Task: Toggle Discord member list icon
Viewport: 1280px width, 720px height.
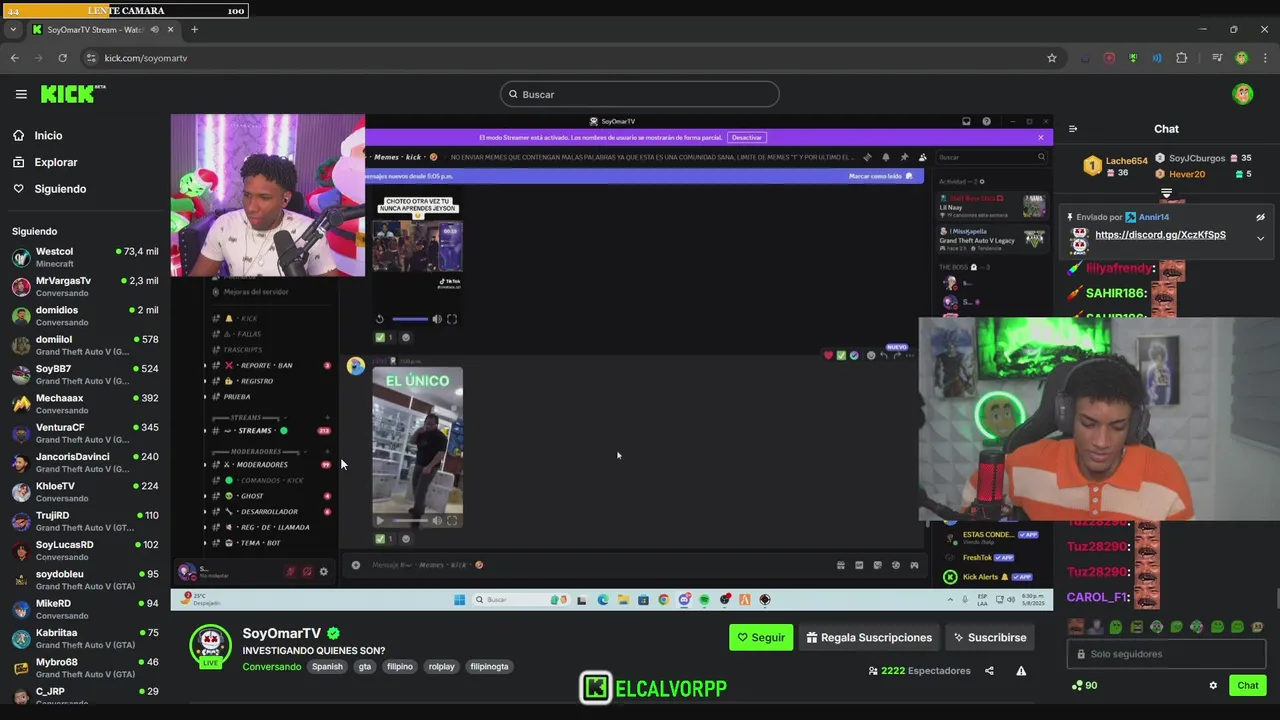Action: pyautogui.click(x=922, y=157)
